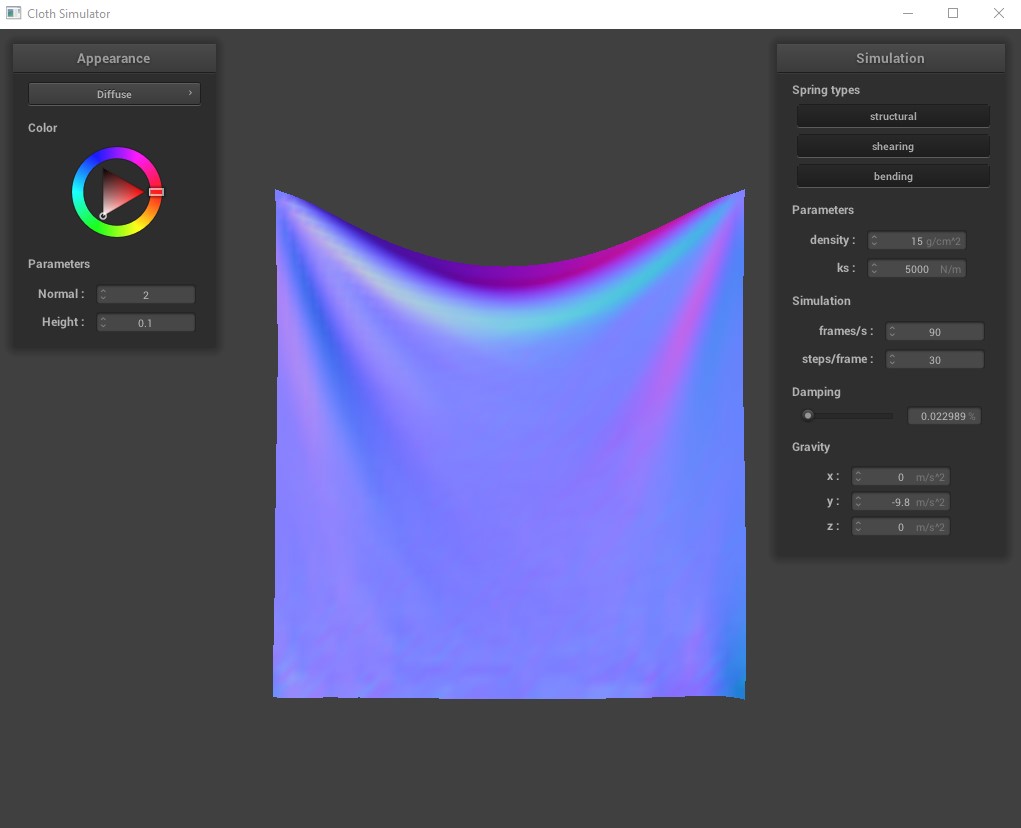Maximize the Cloth Simulator window
Screen dimensions: 1021x828
[x=953, y=13]
